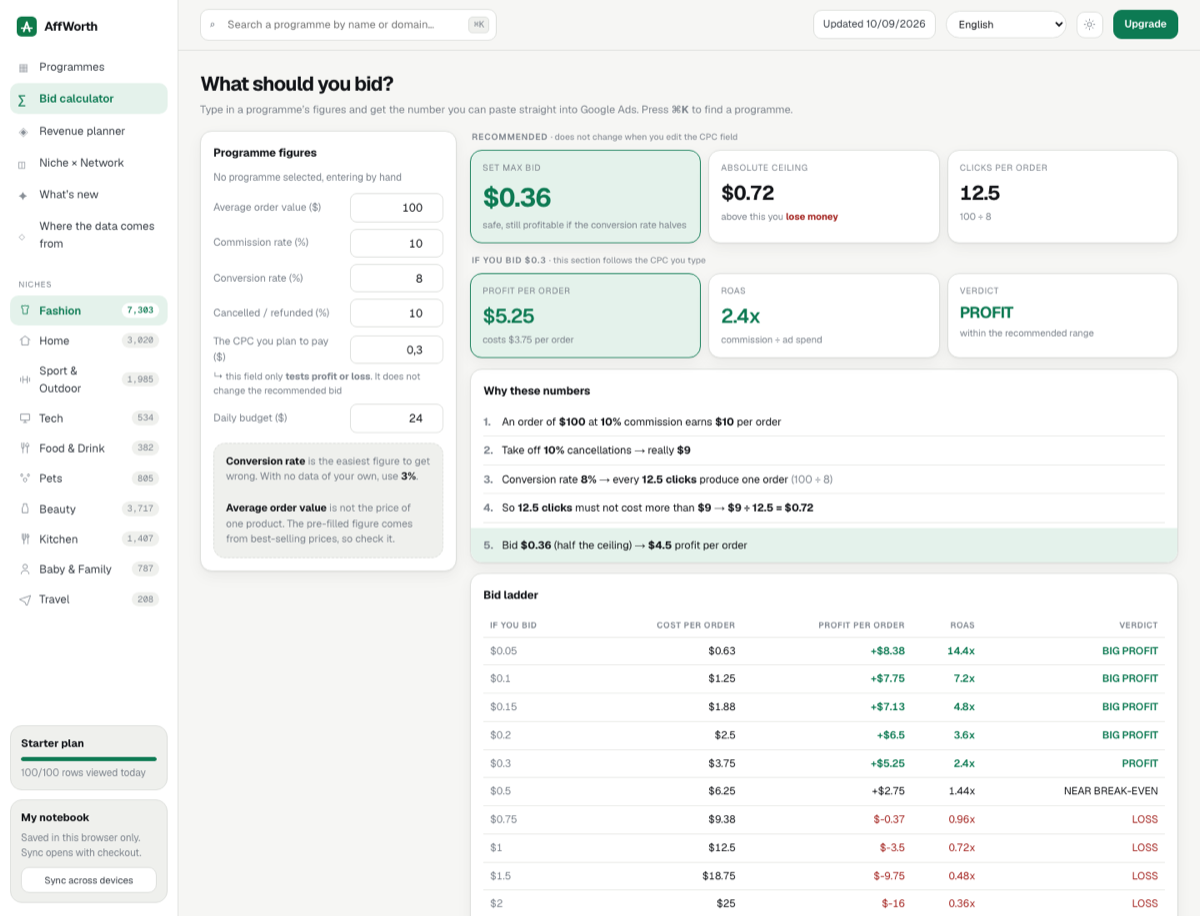Click the Profit per order $5.25 card
The image size is (1200, 916).
585,316
